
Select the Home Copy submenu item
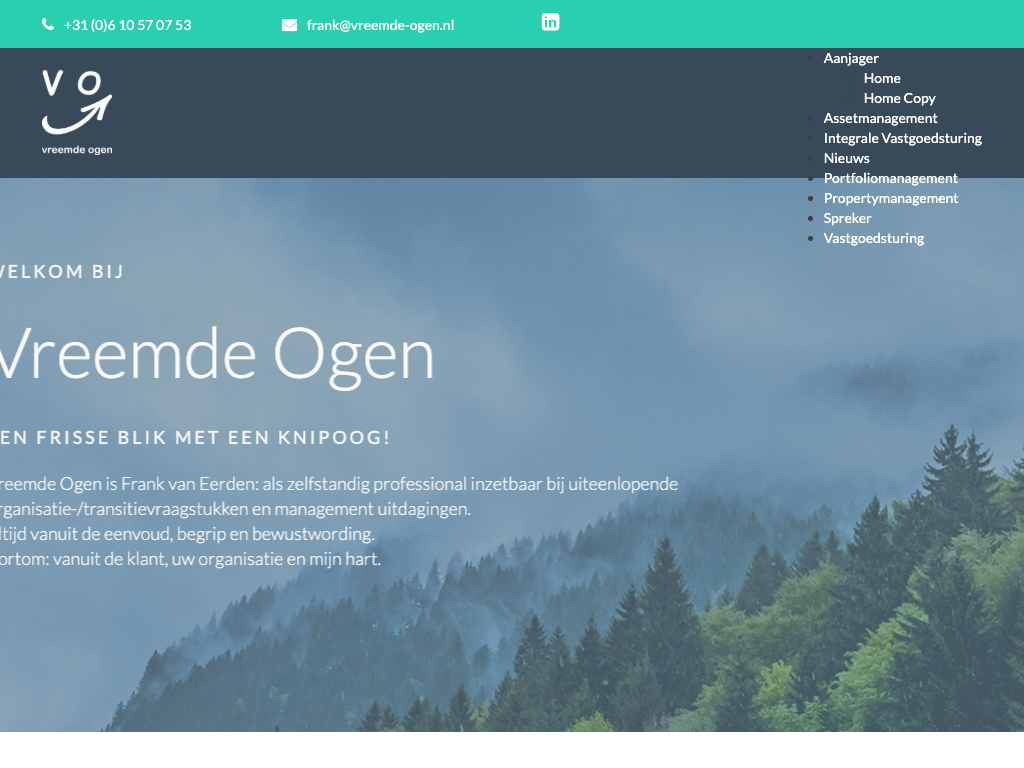899,98
